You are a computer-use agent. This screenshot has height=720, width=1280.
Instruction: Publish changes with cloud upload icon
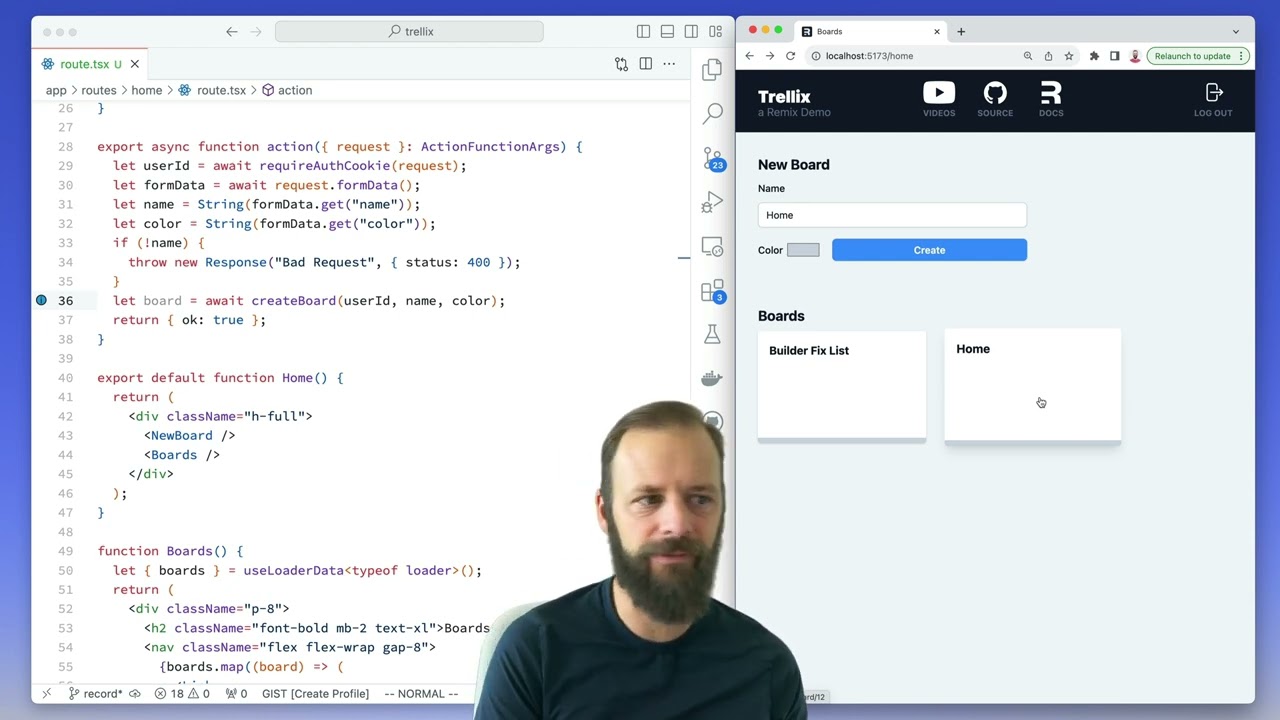135,693
